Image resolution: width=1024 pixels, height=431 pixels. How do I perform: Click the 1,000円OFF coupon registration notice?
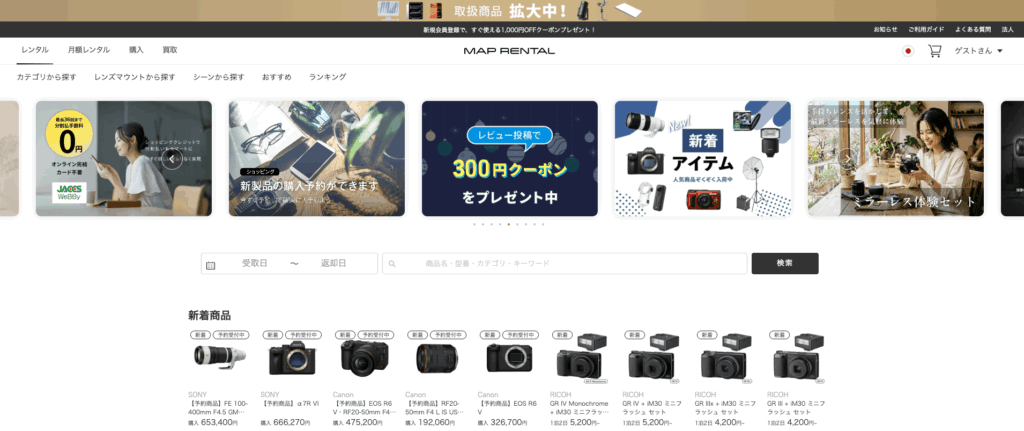tap(509, 30)
